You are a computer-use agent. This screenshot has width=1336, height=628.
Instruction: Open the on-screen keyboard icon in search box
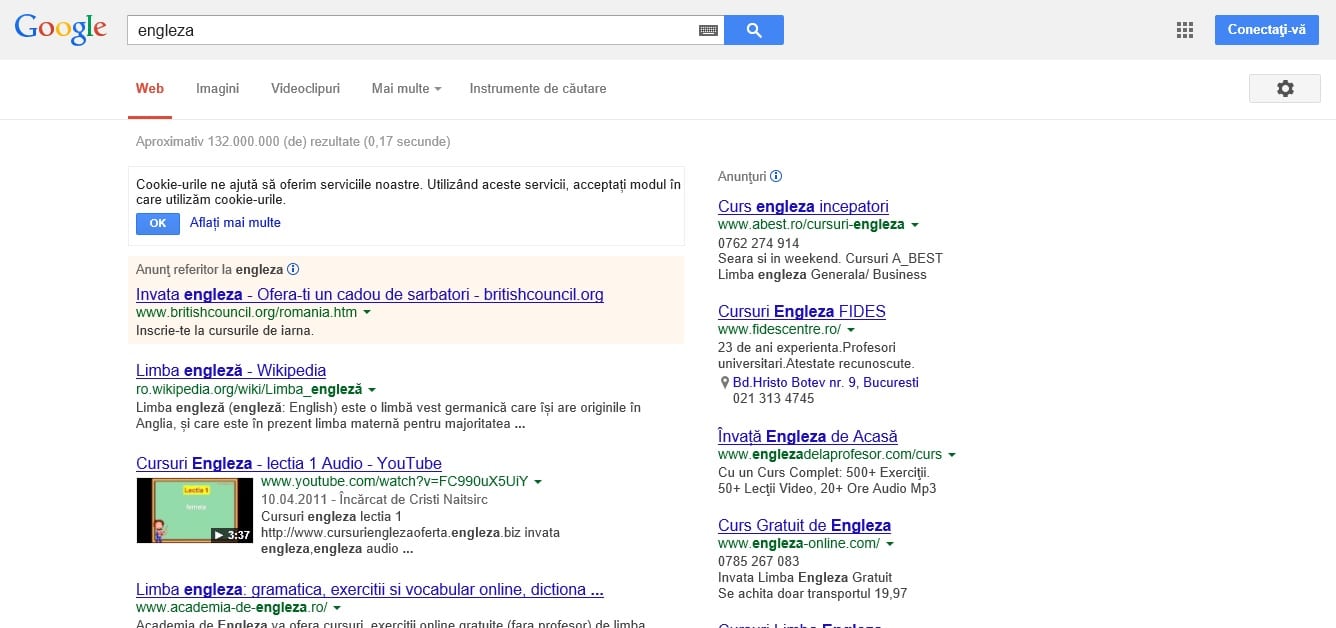(x=708, y=30)
